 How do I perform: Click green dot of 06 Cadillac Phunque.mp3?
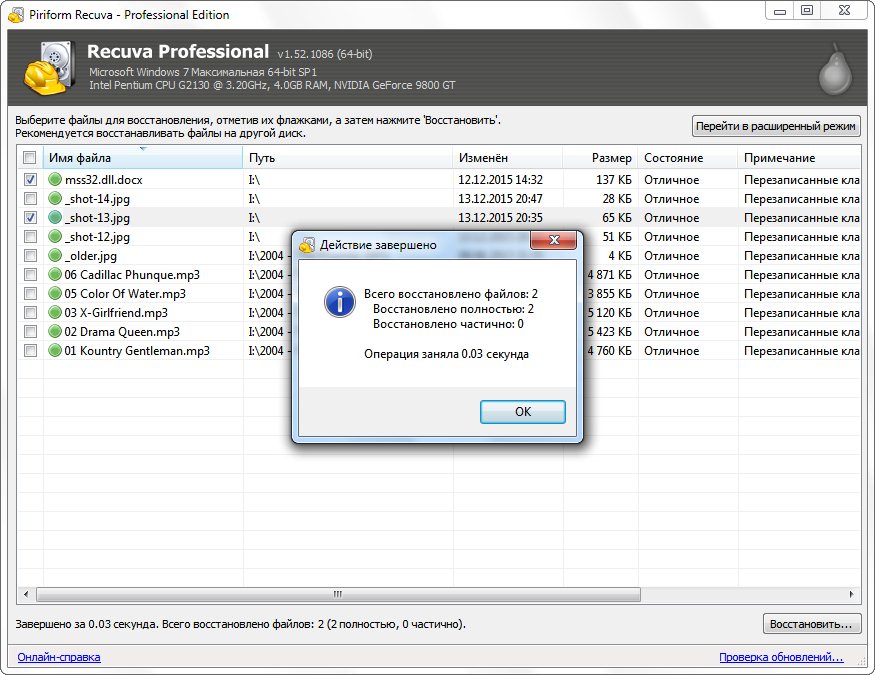tap(55, 274)
